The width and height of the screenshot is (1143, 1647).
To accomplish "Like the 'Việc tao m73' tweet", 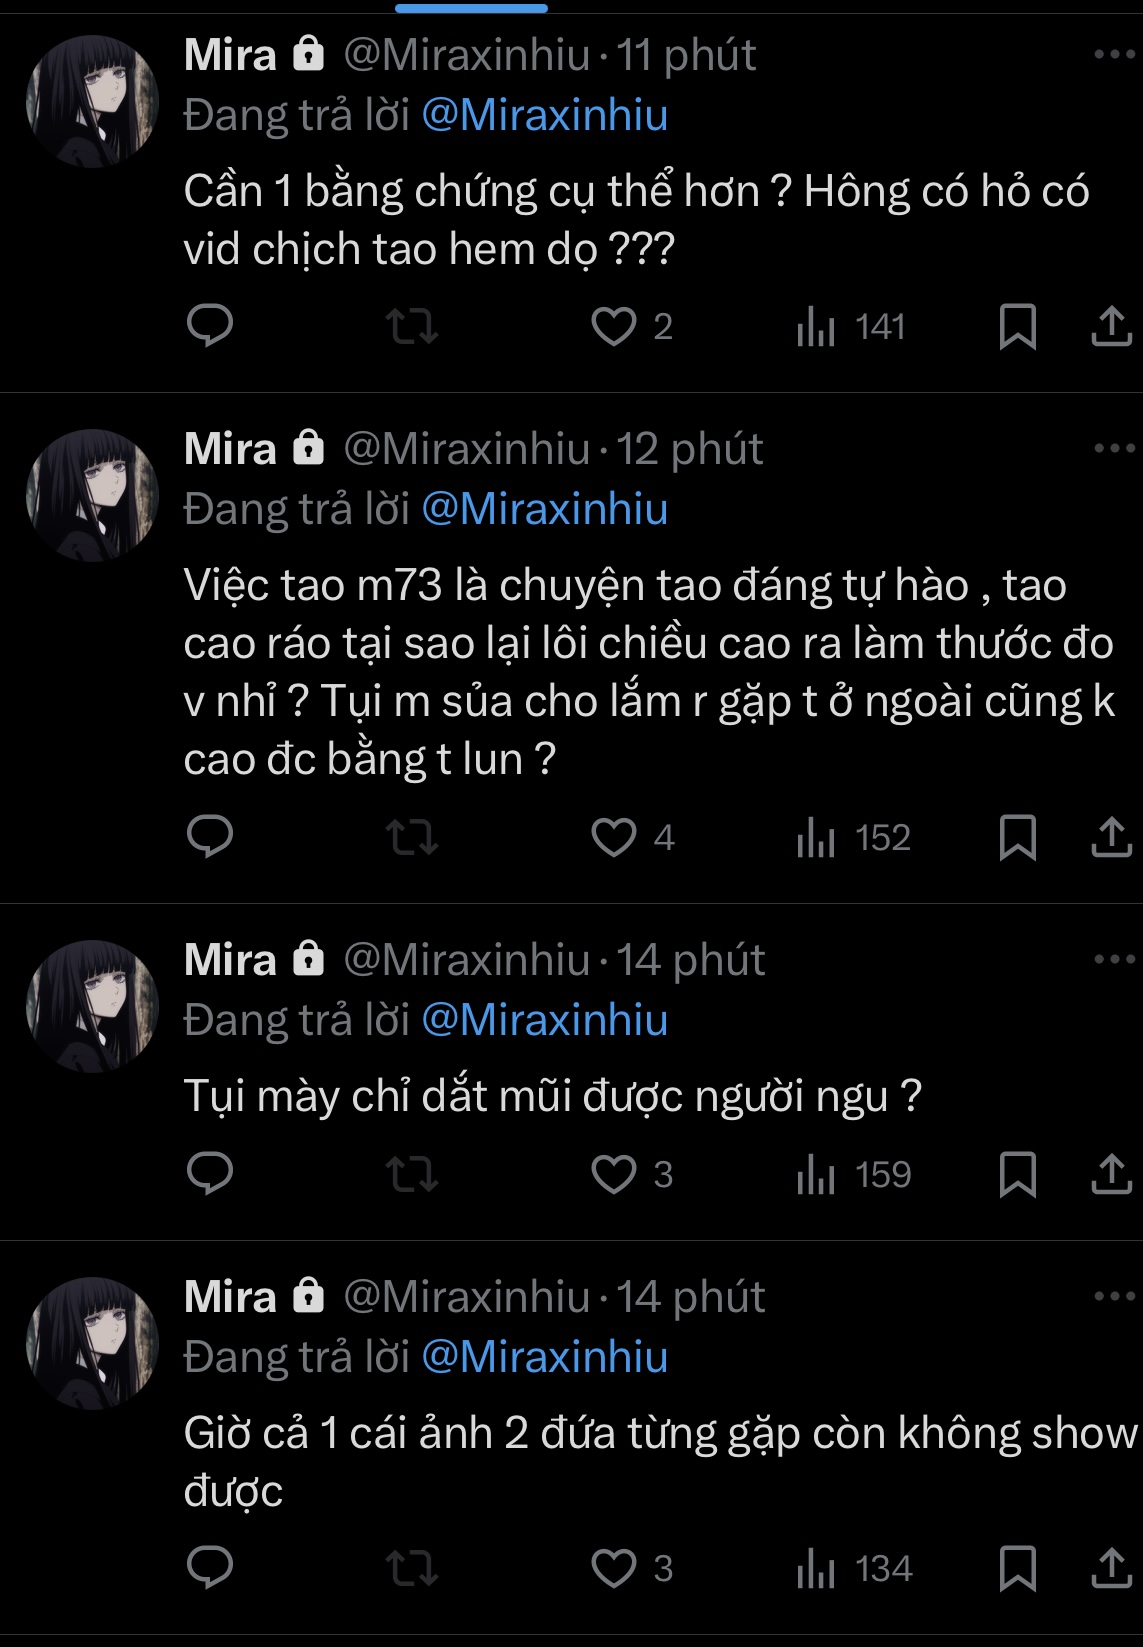I will [614, 837].
